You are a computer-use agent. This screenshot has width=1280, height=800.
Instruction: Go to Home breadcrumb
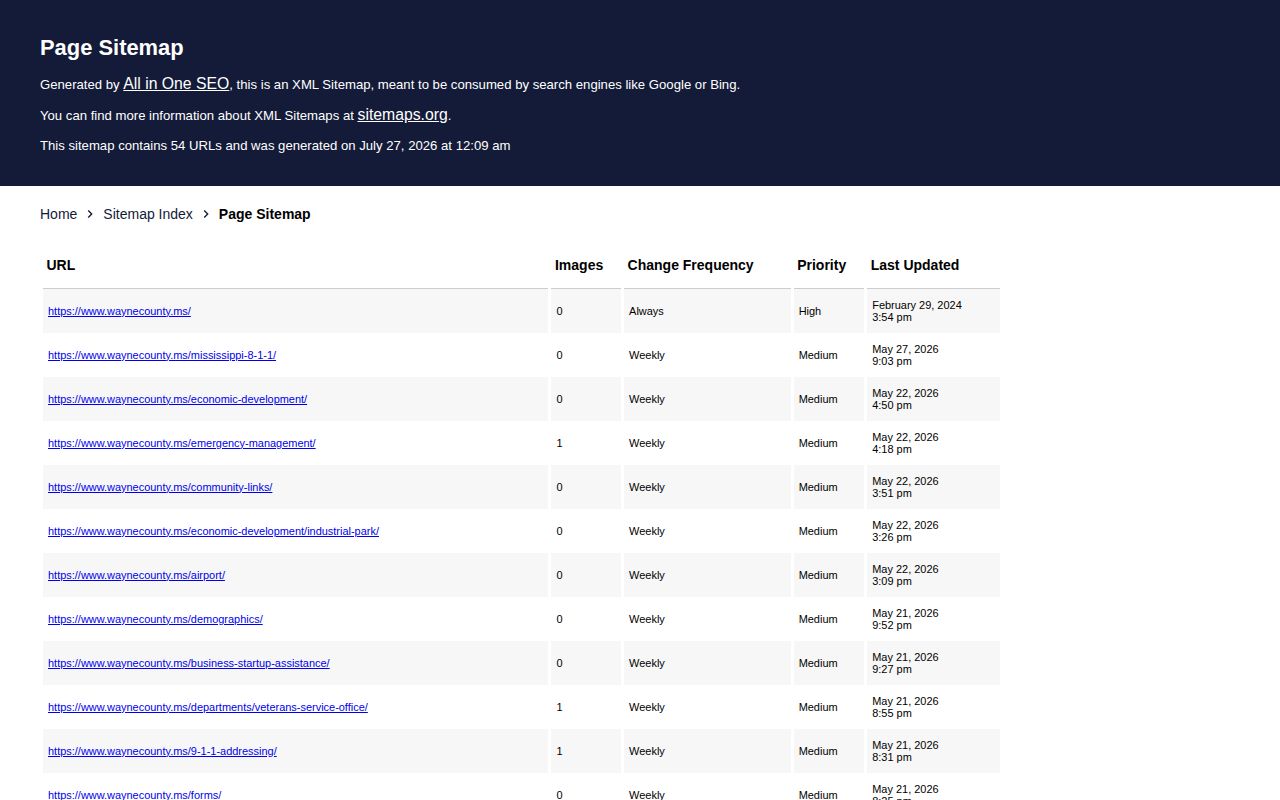point(58,214)
